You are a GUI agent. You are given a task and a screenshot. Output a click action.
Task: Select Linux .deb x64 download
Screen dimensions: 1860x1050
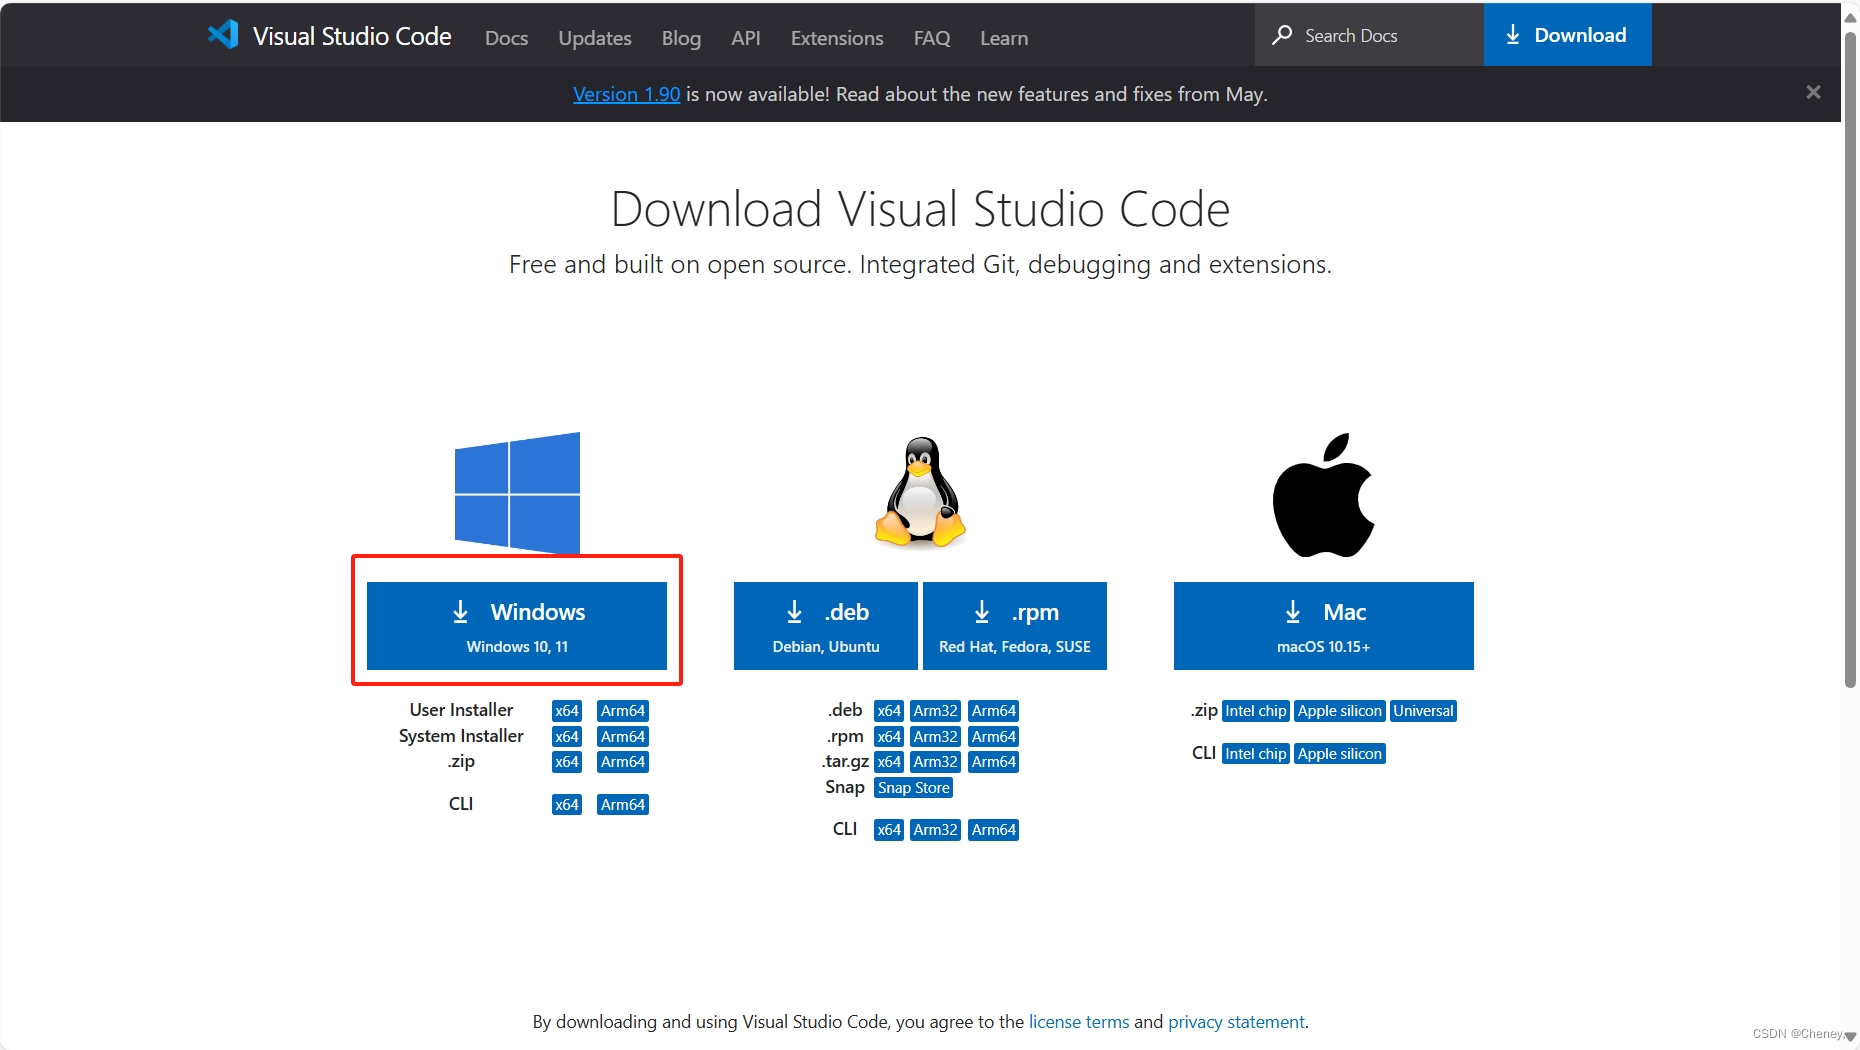click(889, 711)
